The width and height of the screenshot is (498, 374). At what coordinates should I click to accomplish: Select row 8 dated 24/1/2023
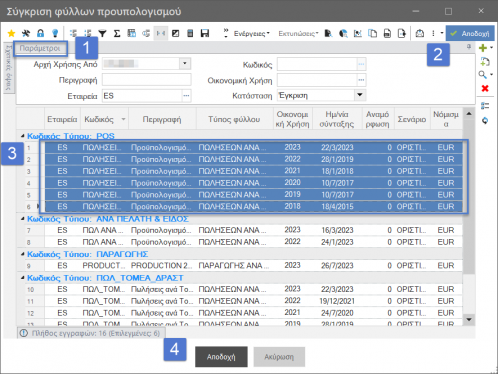[x=253, y=242]
